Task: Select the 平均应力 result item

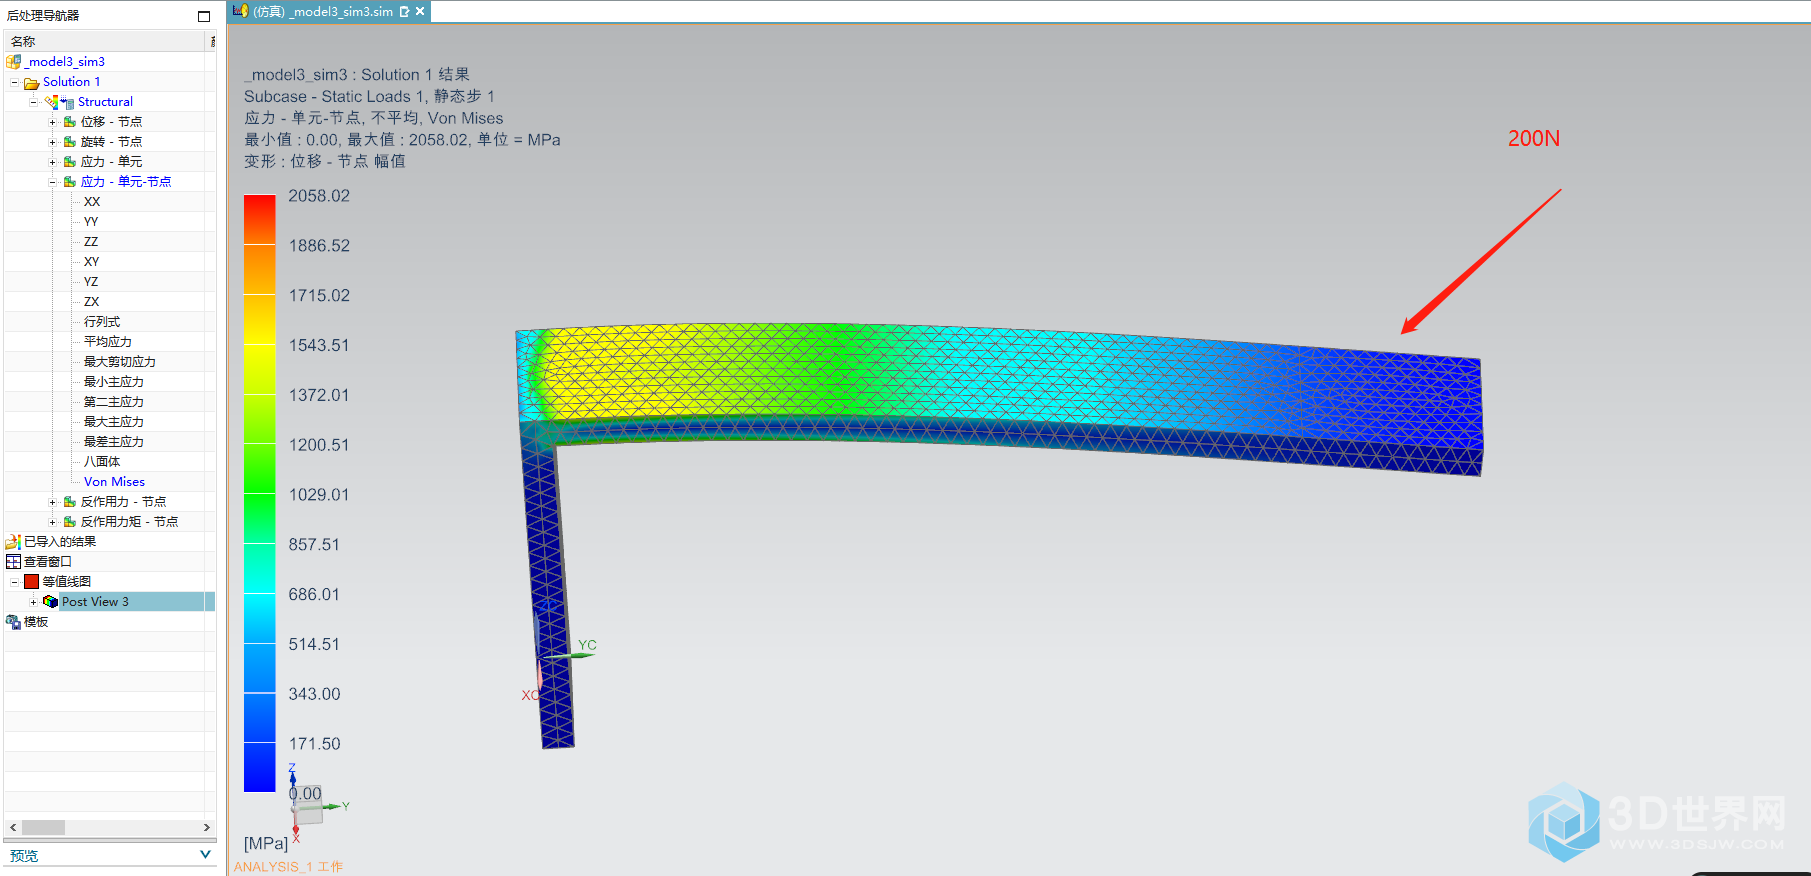Action: tap(108, 342)
